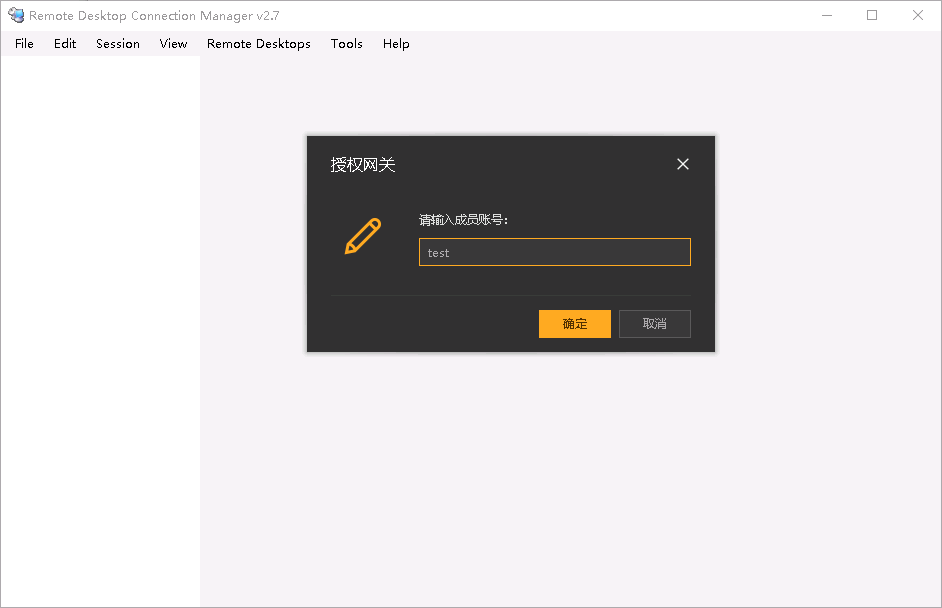
Task: Click the 授权网关 dialog title
Action: pos(363,165)
